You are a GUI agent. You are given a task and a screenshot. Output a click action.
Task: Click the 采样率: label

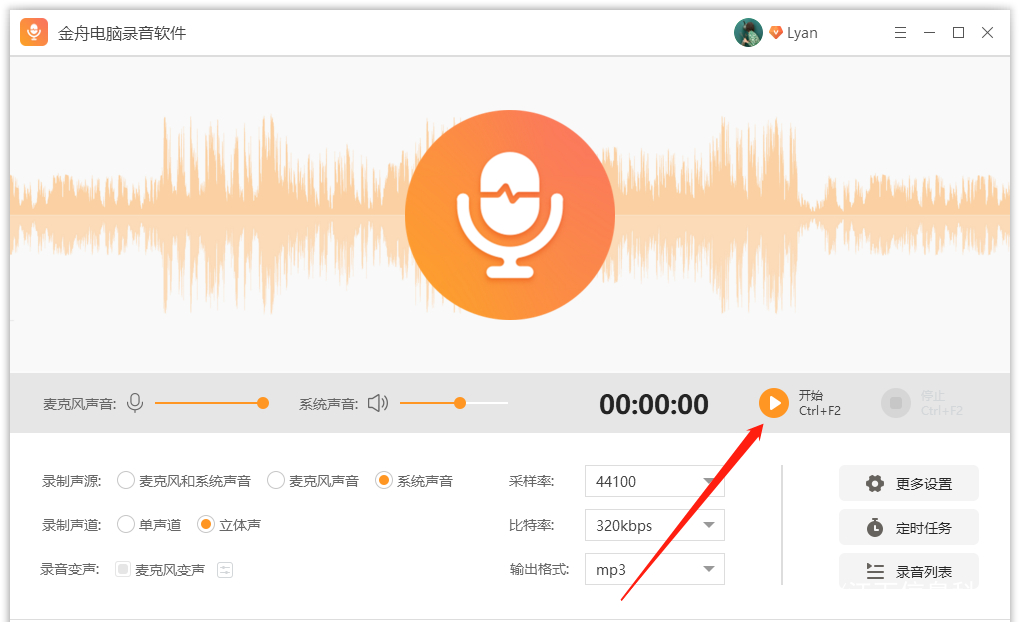531,481
